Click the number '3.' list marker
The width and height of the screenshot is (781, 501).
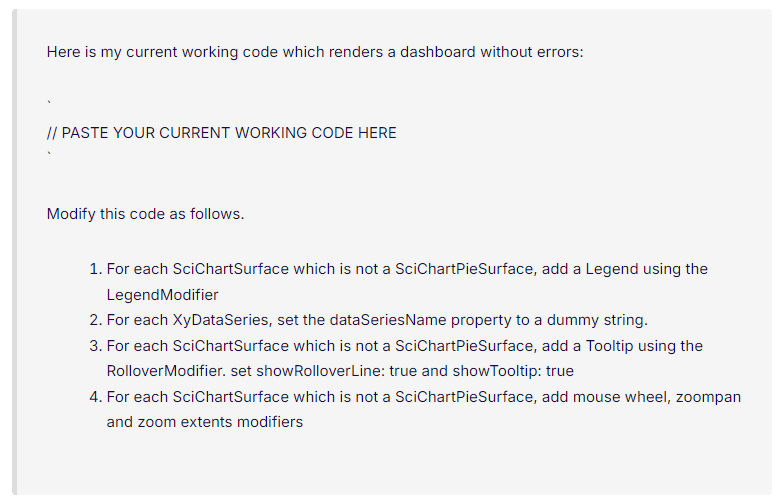pyautogui.click(x=96, y=346)
